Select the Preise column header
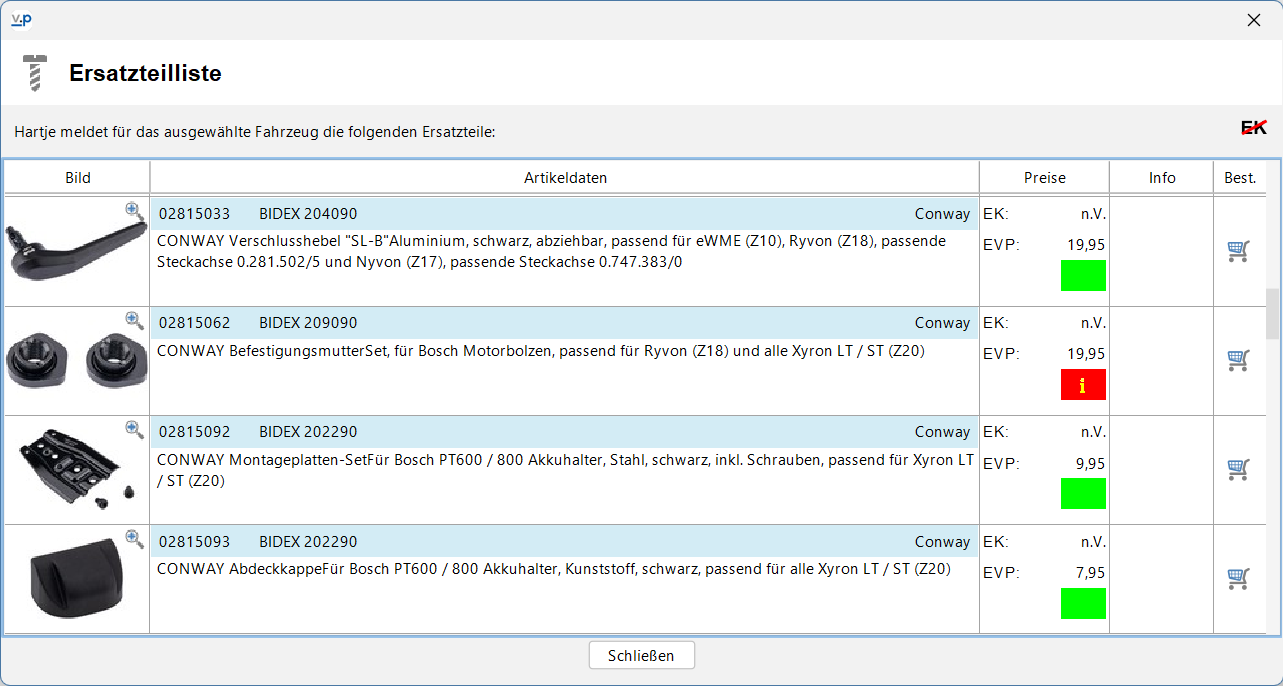This screenshot has height=686, width=1283. coord(1045,178)
